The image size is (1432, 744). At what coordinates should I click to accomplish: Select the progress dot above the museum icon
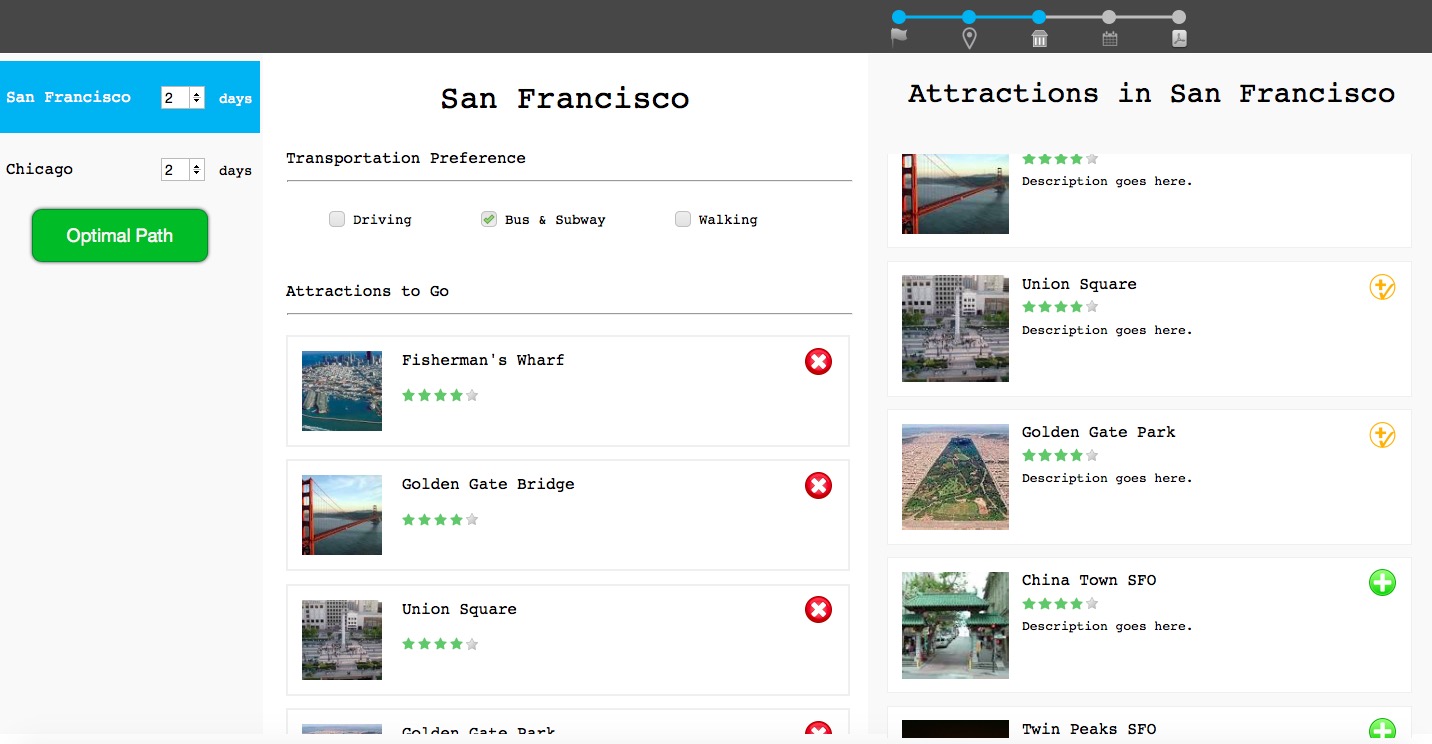[1039, 17]
